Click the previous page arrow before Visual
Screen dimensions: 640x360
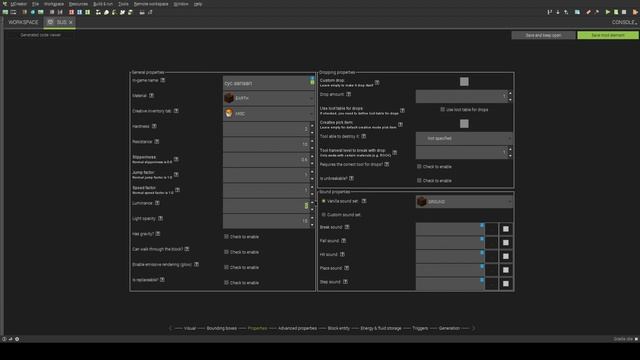(171, 328)
